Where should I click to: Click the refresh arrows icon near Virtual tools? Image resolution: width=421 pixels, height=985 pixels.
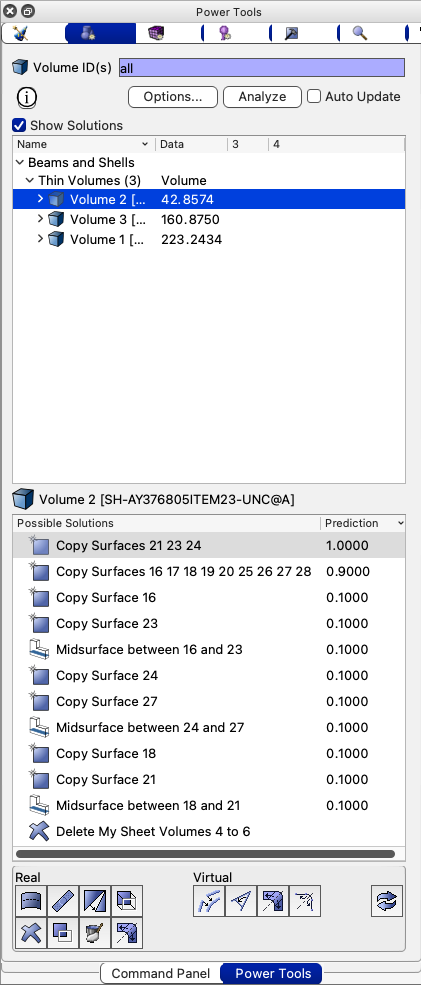386,901
